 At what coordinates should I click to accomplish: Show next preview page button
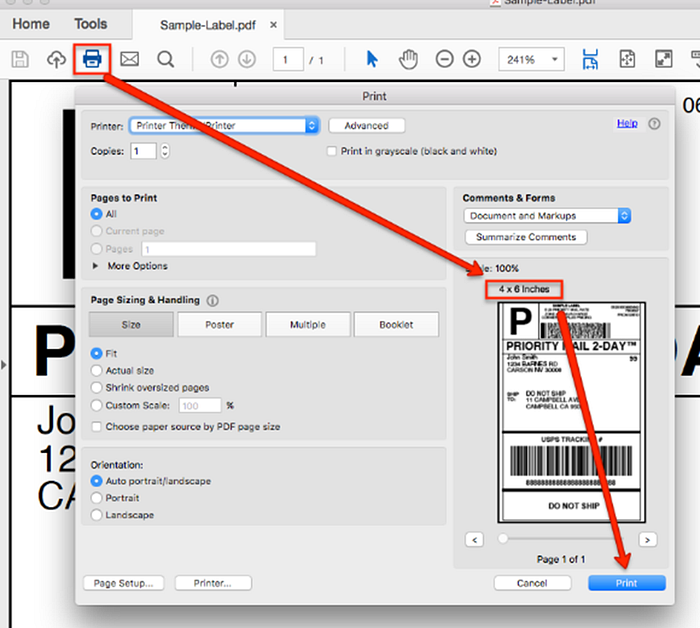647,540
